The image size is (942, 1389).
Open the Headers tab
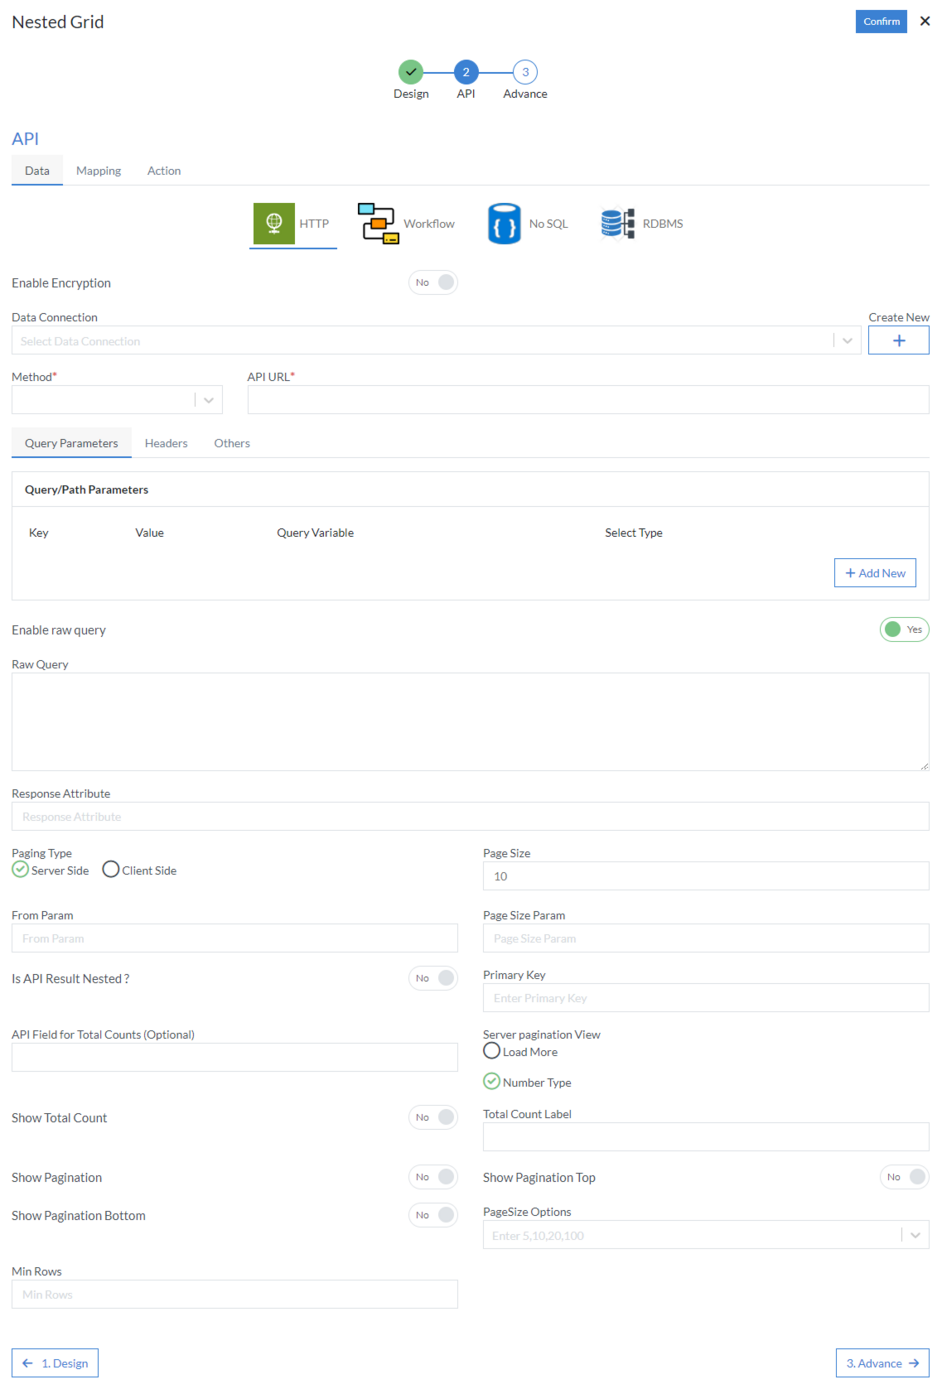pos(166,443)
